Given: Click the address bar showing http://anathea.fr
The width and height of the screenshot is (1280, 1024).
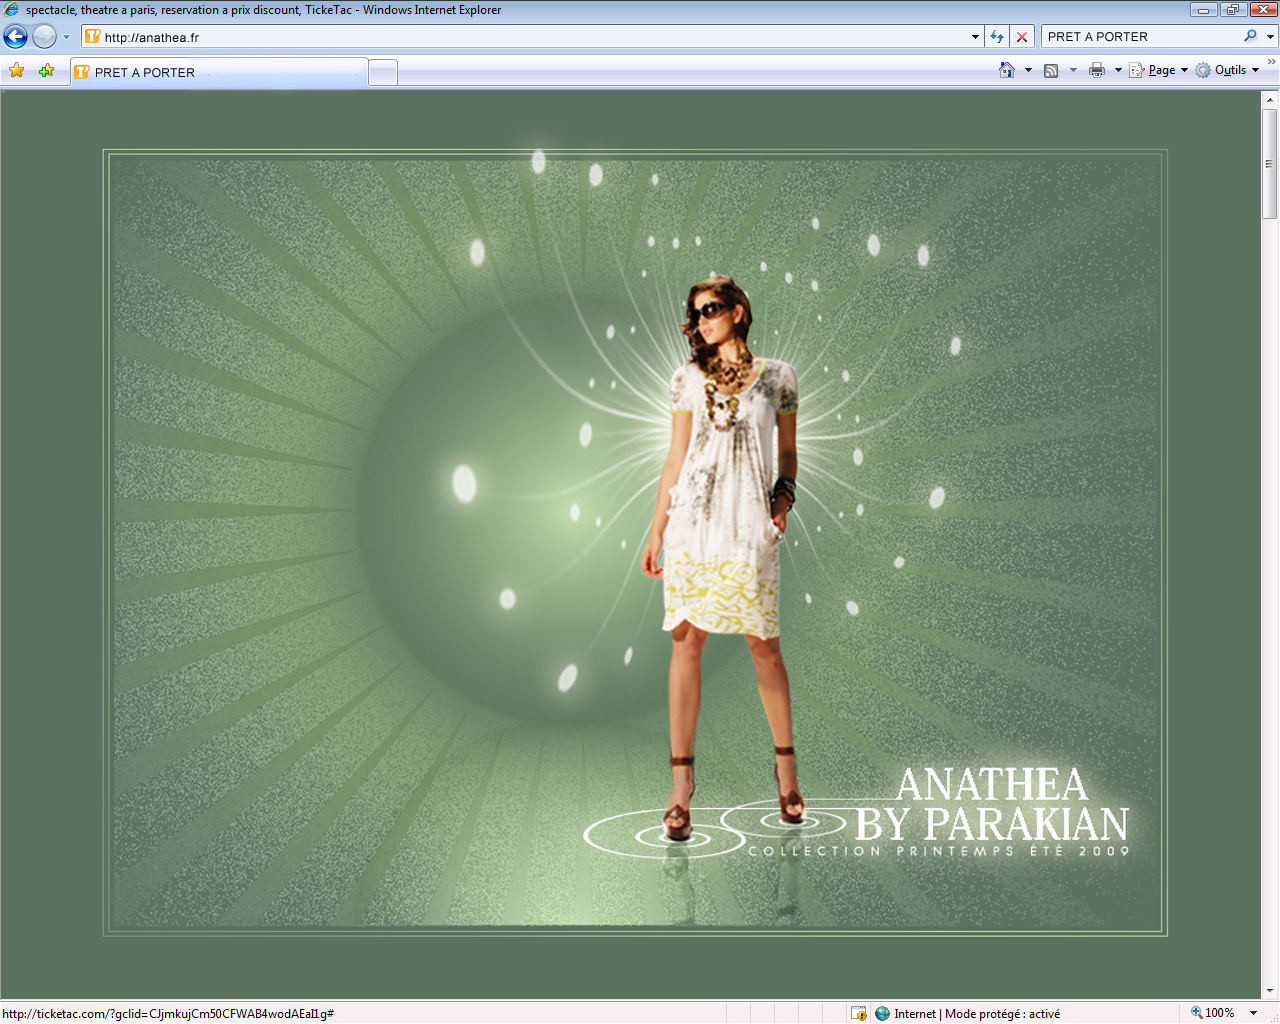Looking at the screenshot, I should (525, 37).
